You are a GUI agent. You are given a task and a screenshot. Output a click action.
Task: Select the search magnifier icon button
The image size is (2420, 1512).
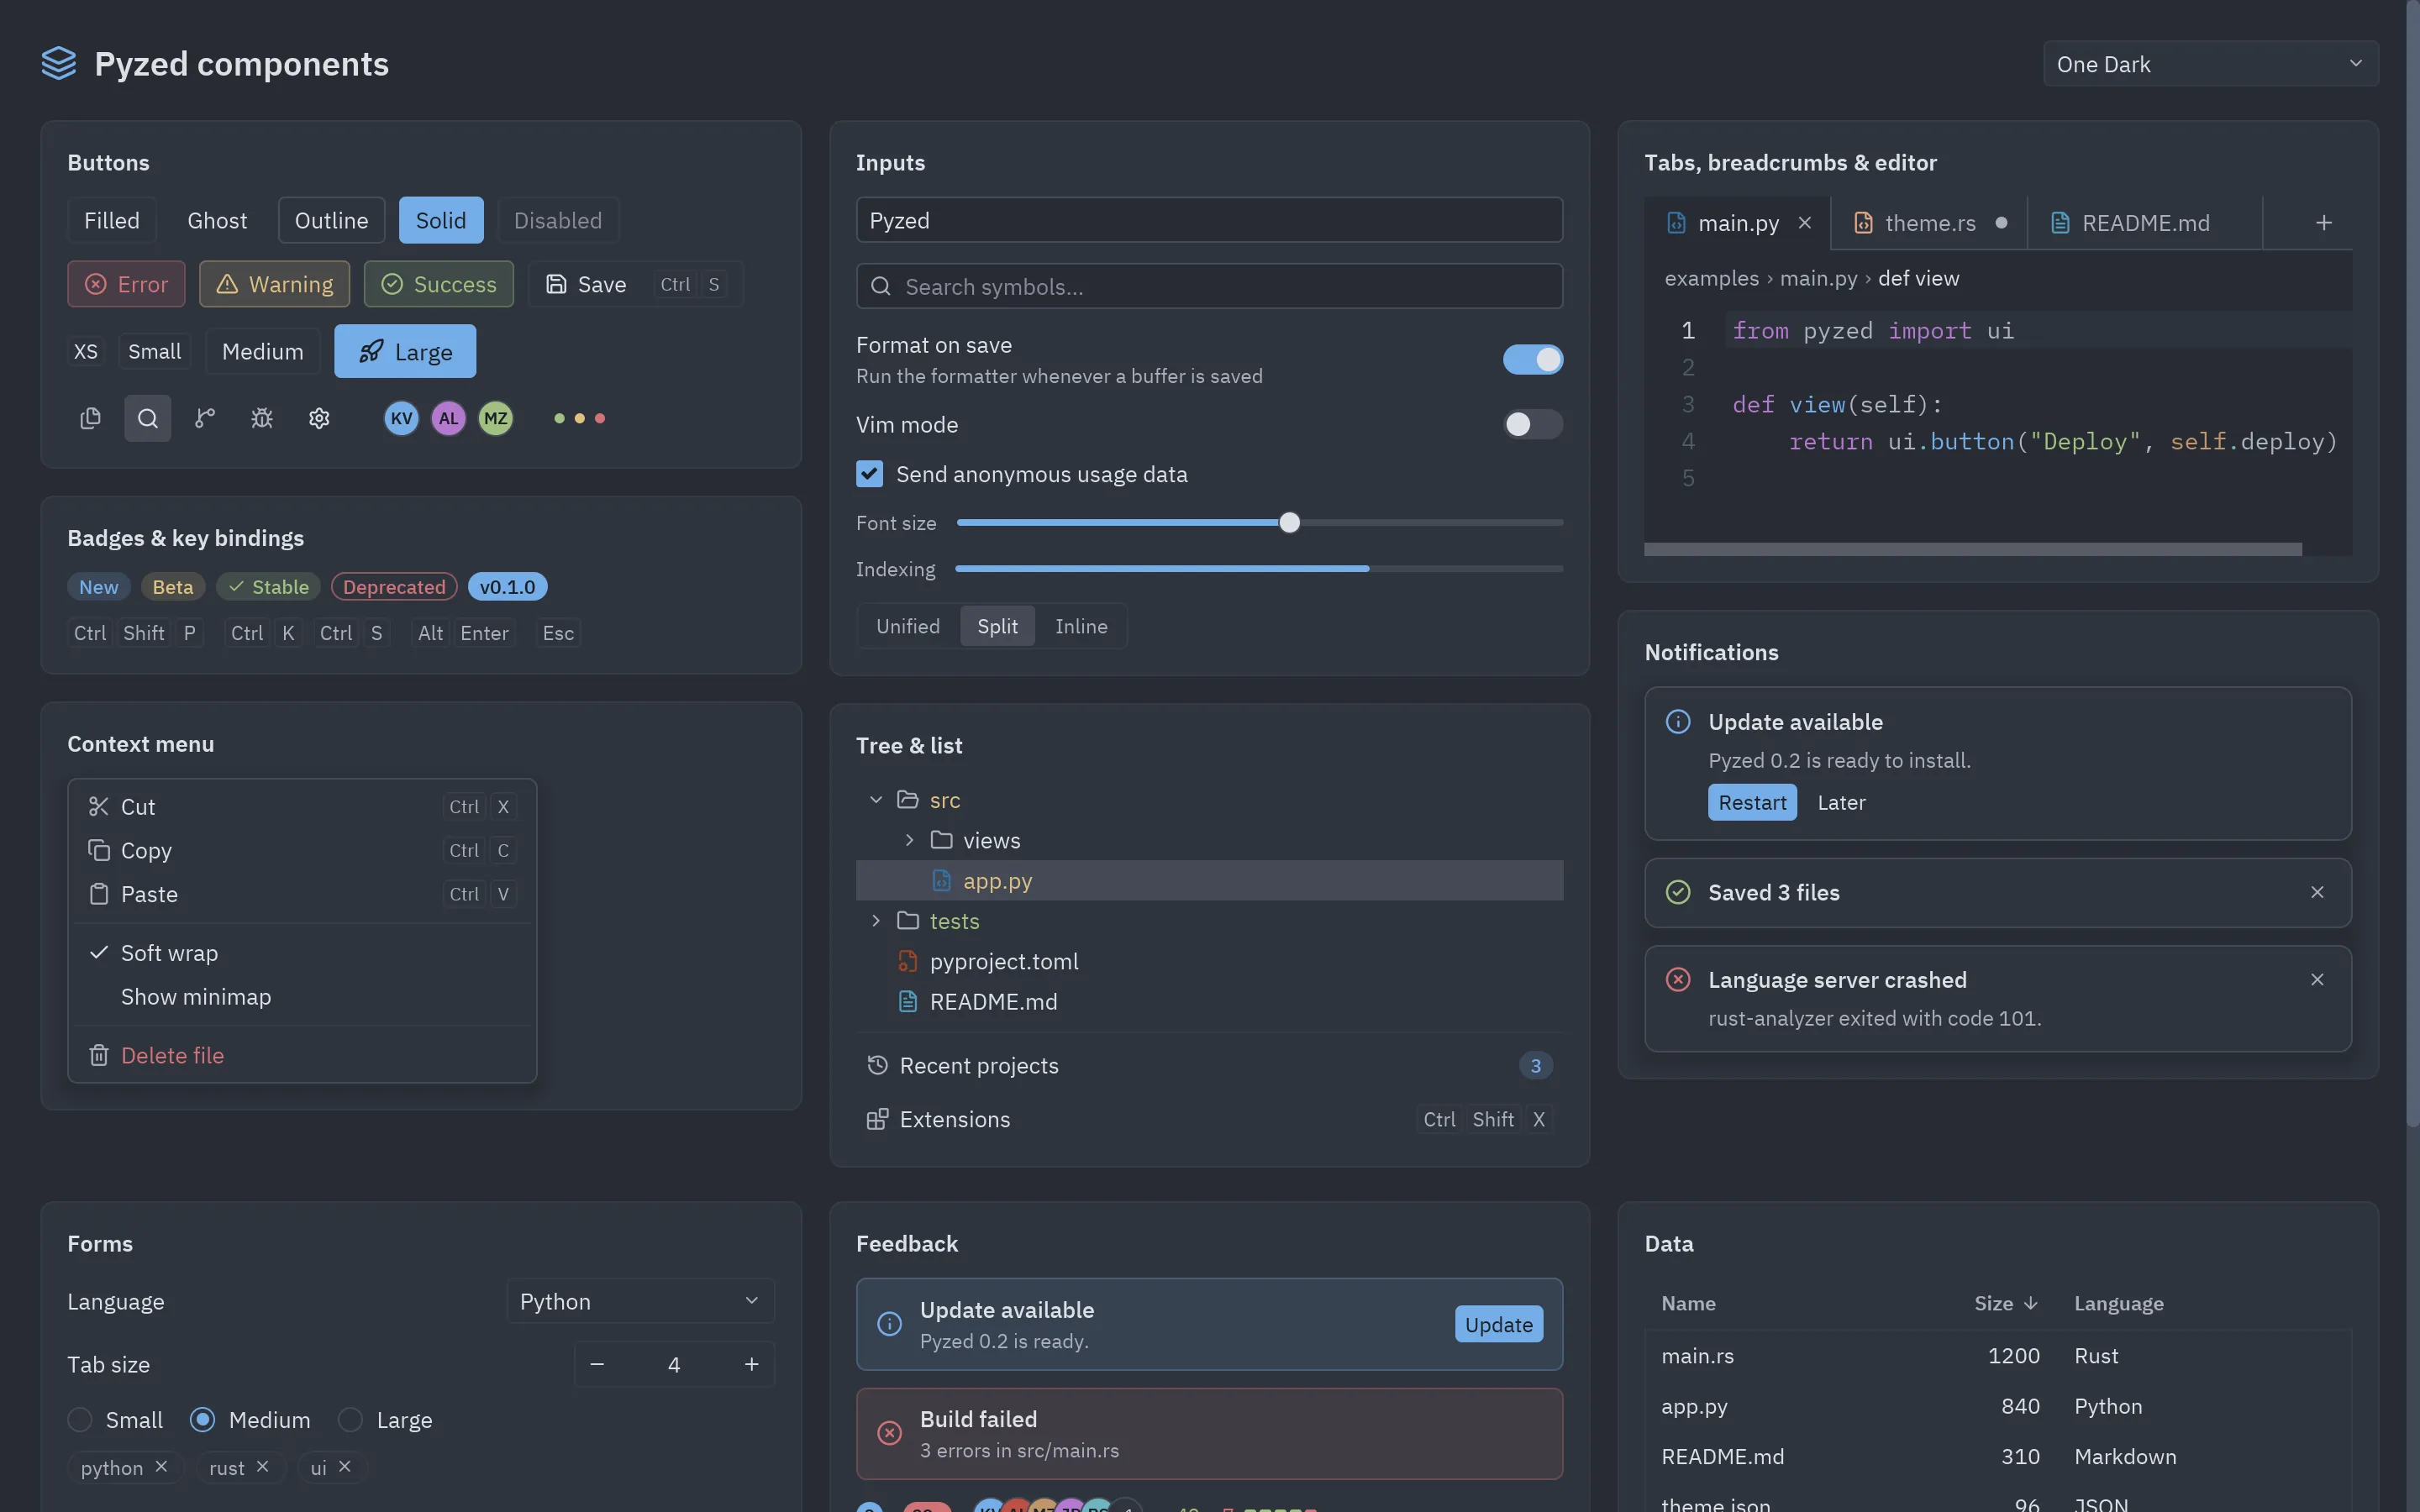coord(147,418)
